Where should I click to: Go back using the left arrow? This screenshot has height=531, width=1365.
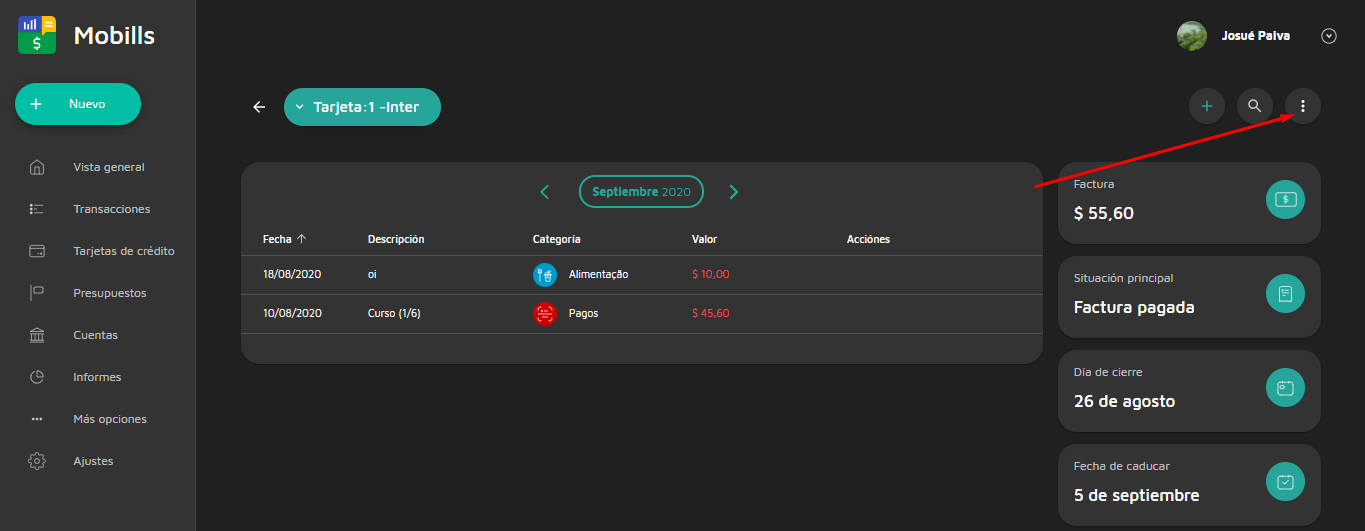click(259, 107)
